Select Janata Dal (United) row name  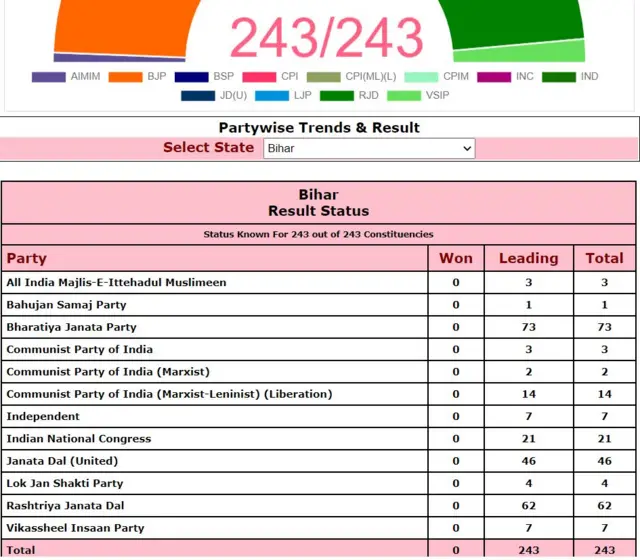[x=62, y=461]
